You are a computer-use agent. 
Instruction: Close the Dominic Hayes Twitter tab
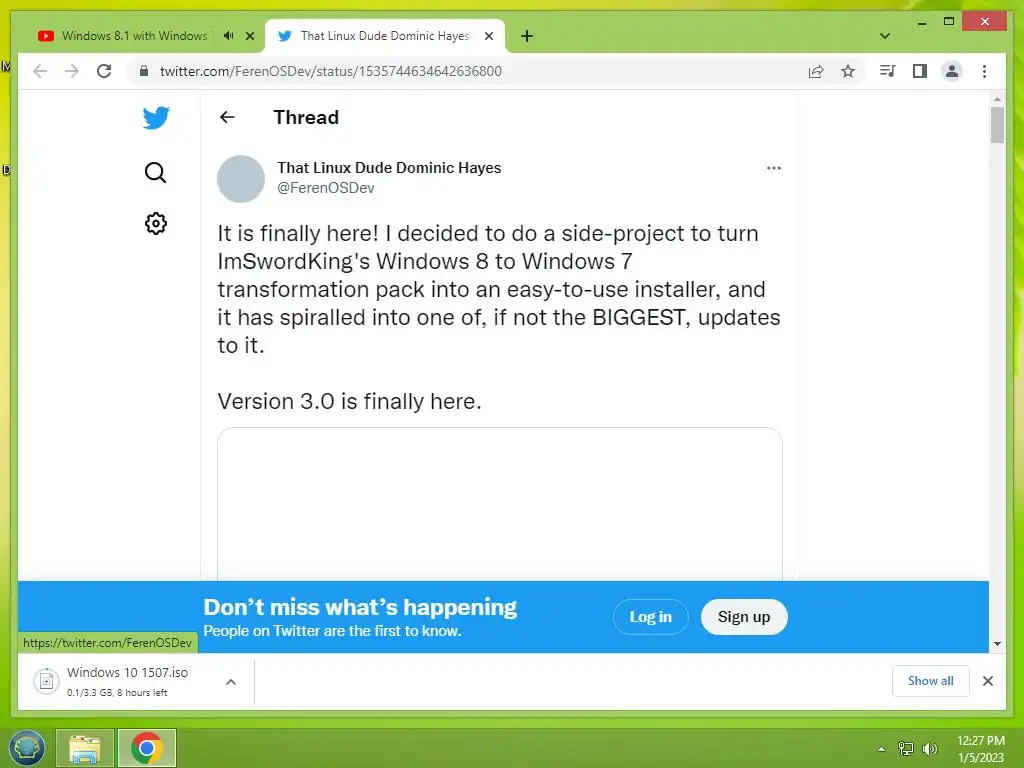(x=488, y=36)
